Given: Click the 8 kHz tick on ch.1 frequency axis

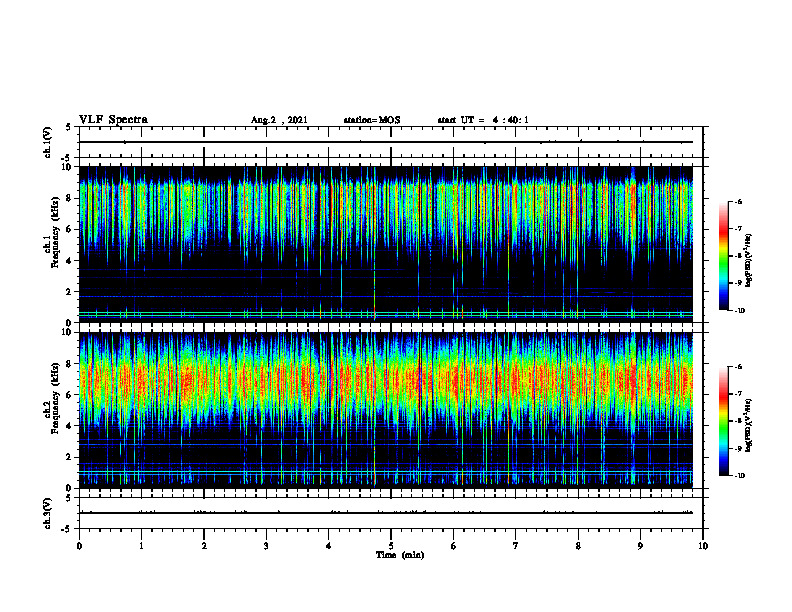Looking at the screenshot, I should click(x=70, y=198).
